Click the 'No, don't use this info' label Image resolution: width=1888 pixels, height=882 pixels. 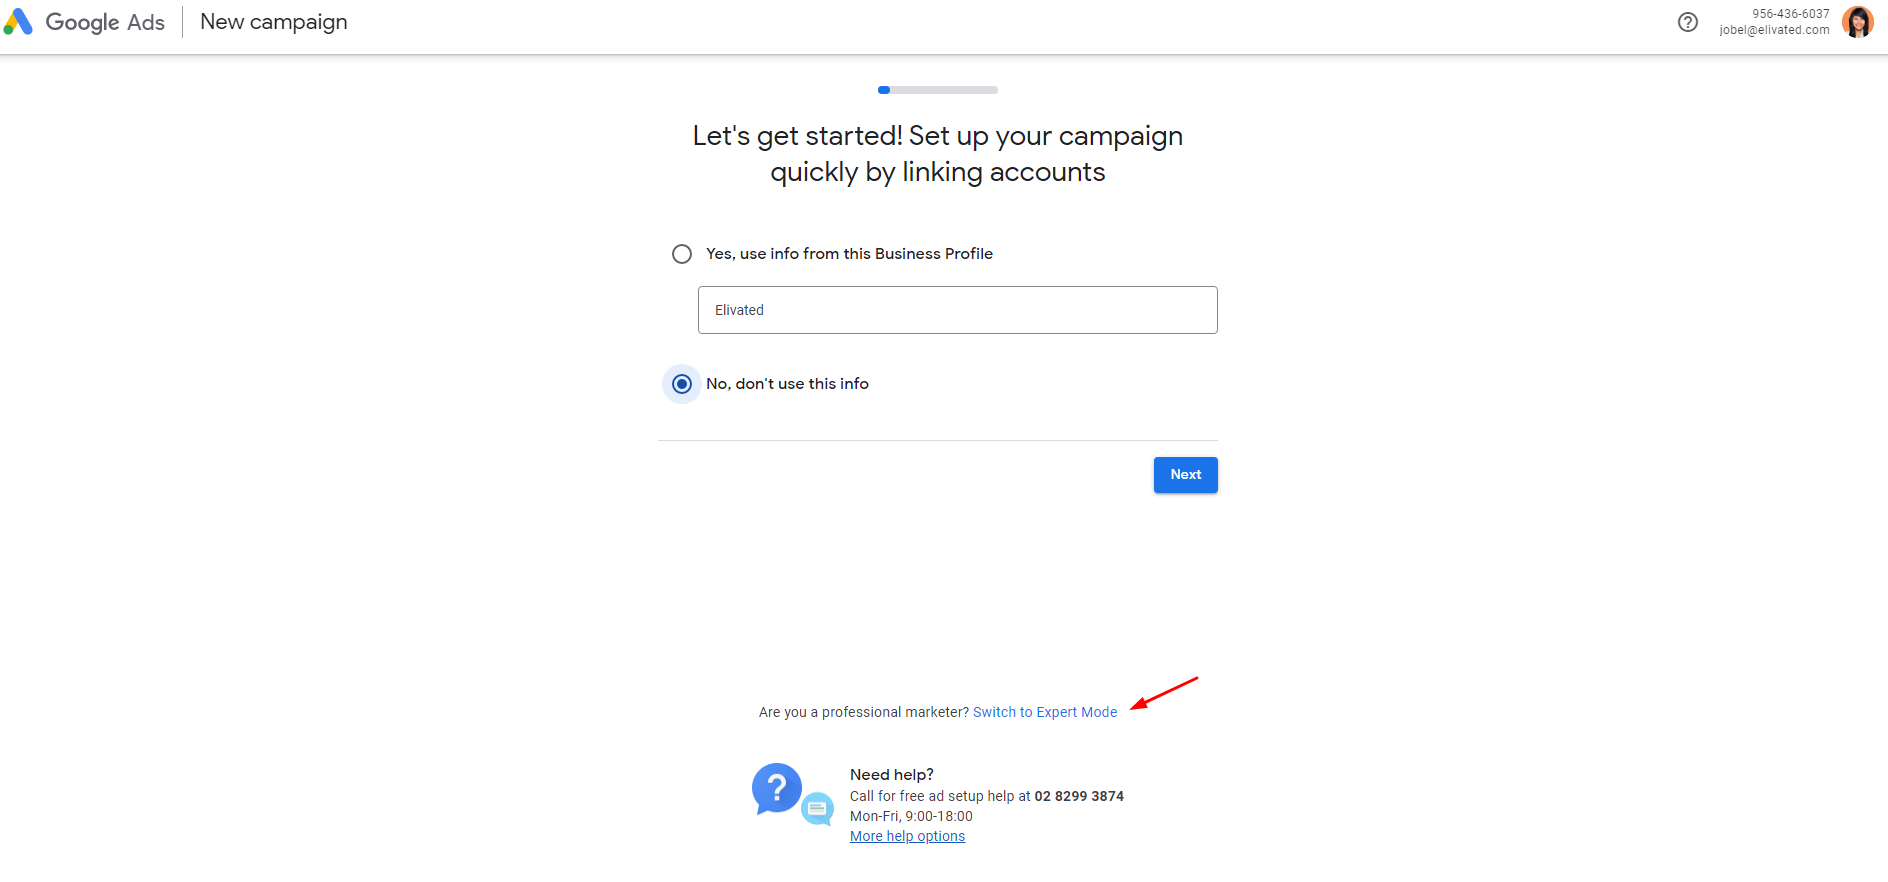tap(787, 384)
